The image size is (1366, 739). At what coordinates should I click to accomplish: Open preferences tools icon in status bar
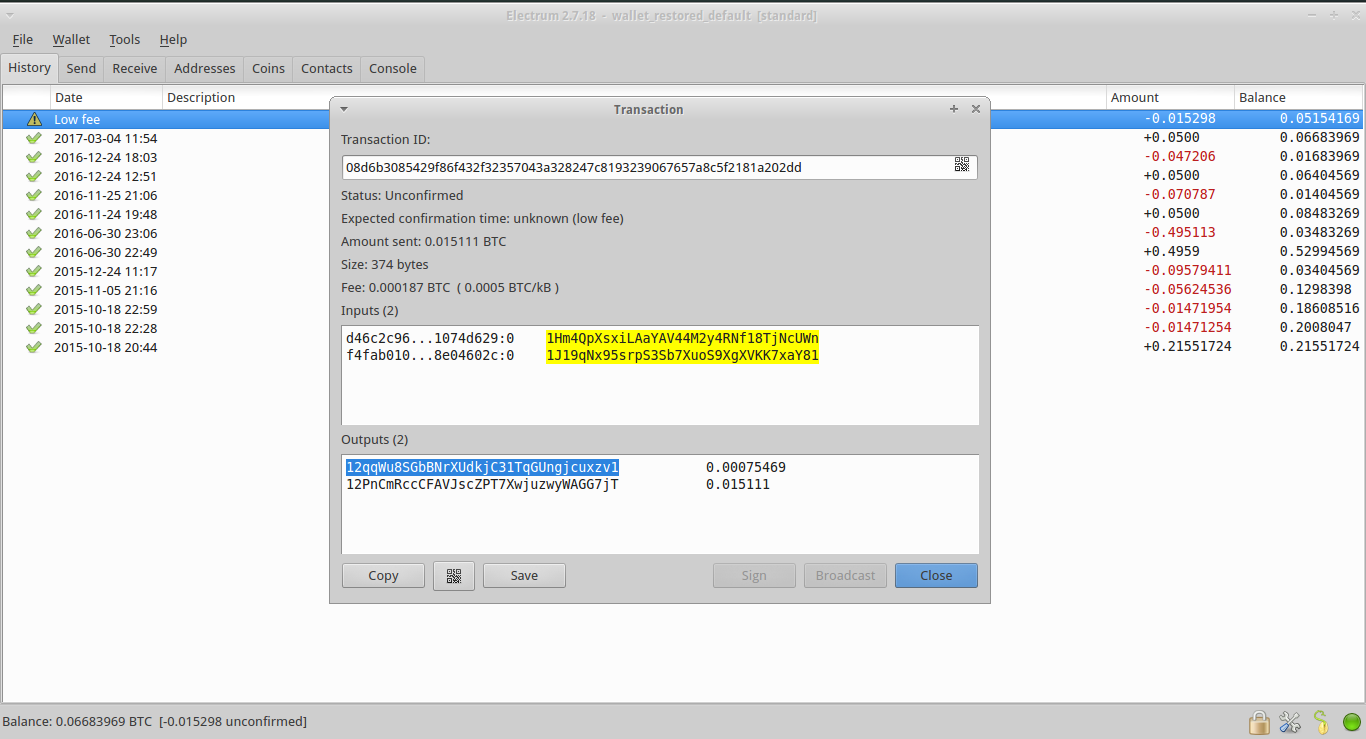click(1289, 721)
